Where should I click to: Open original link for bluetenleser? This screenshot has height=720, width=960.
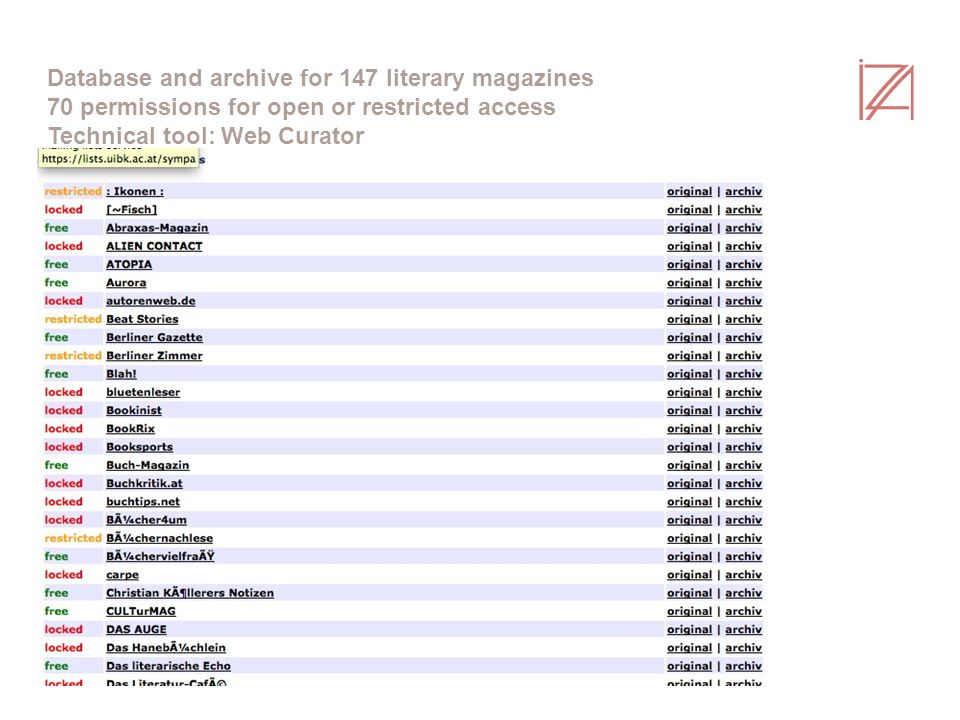click(689, 392)
